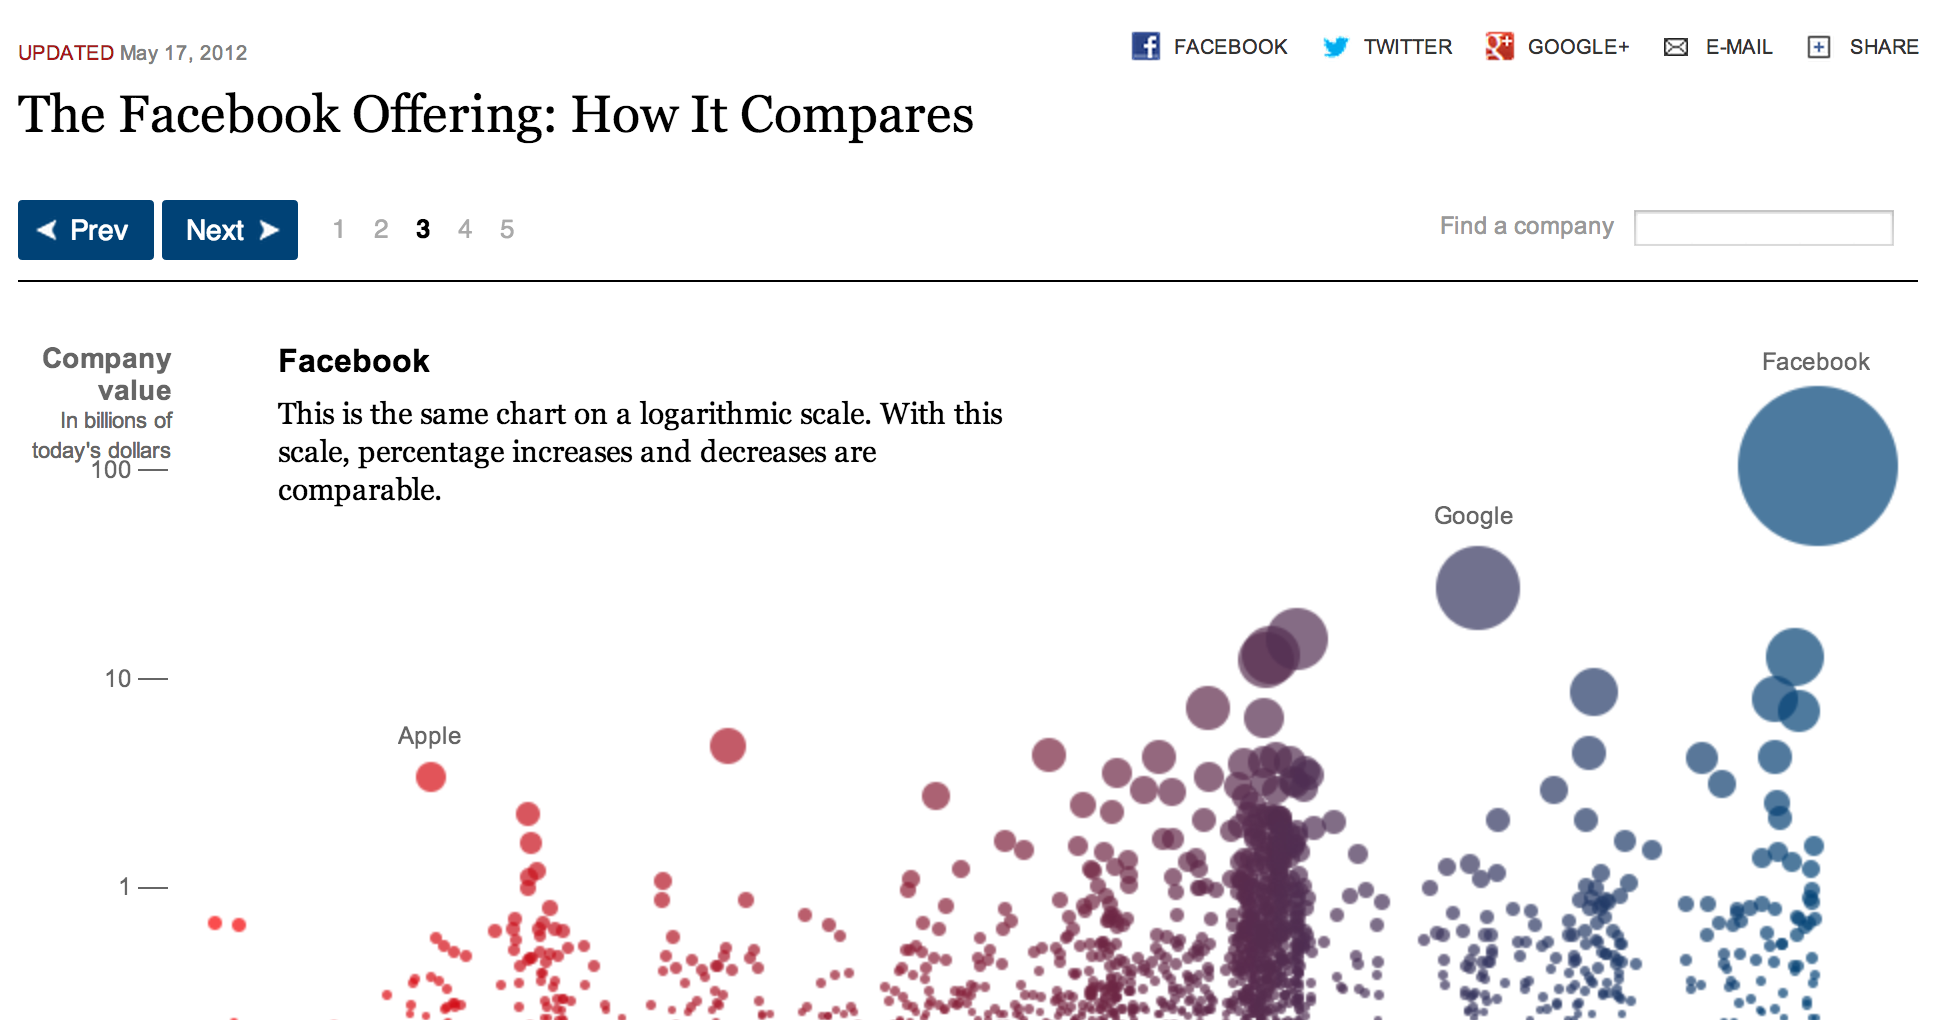Screen dimensions: 1934x1020
Task: Select page 4 of the slideshow
Action: coord(465,229)
